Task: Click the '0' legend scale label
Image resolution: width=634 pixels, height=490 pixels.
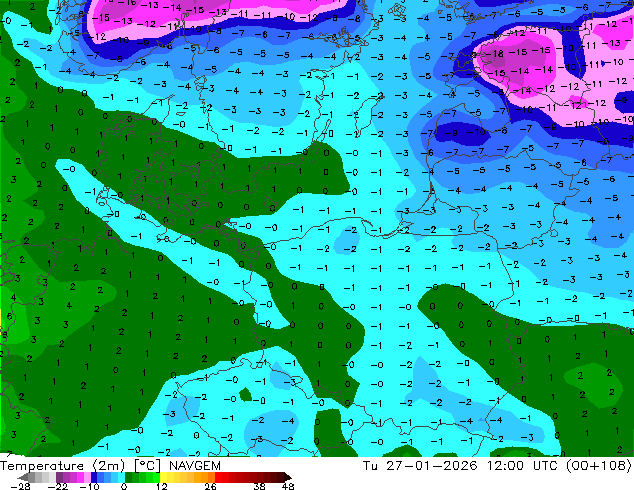Action: point(124,486)
